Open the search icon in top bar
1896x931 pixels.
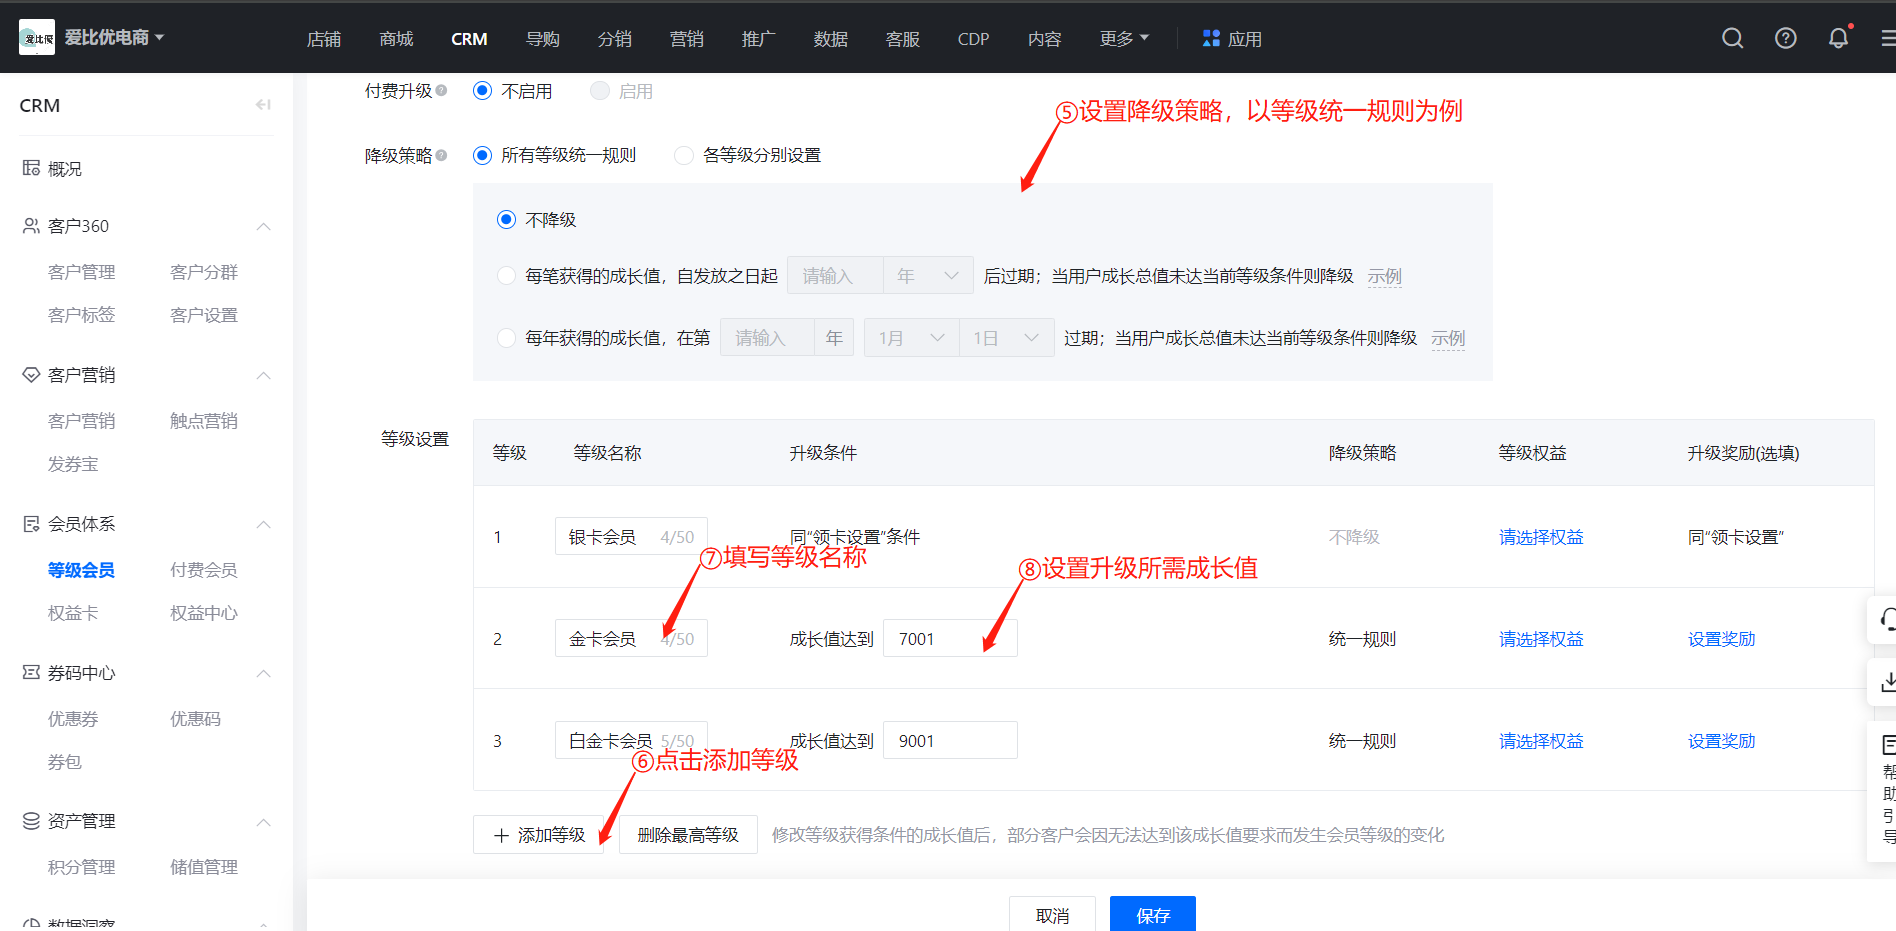pyautogui.click(x=1732, y=38)
